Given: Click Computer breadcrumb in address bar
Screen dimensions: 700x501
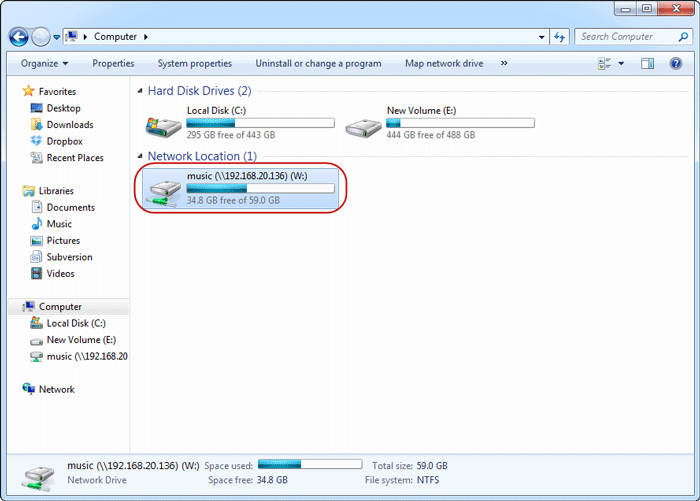Looking at the screenshot, I should click(115, 37).
